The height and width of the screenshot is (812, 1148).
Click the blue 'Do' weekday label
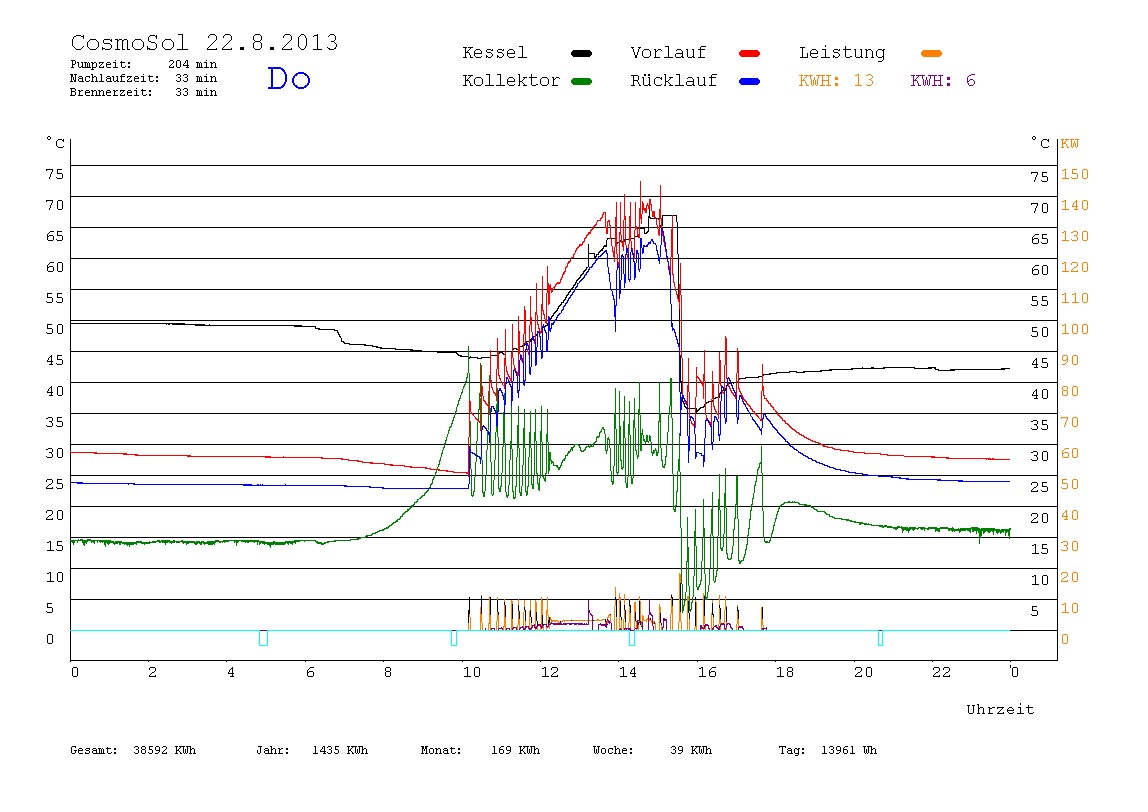pos(288,78)
